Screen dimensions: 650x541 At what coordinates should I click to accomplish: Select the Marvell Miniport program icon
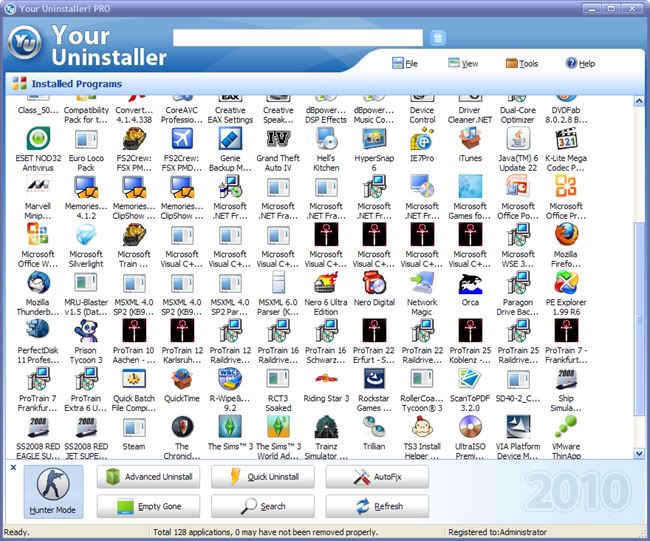[38, 187]
